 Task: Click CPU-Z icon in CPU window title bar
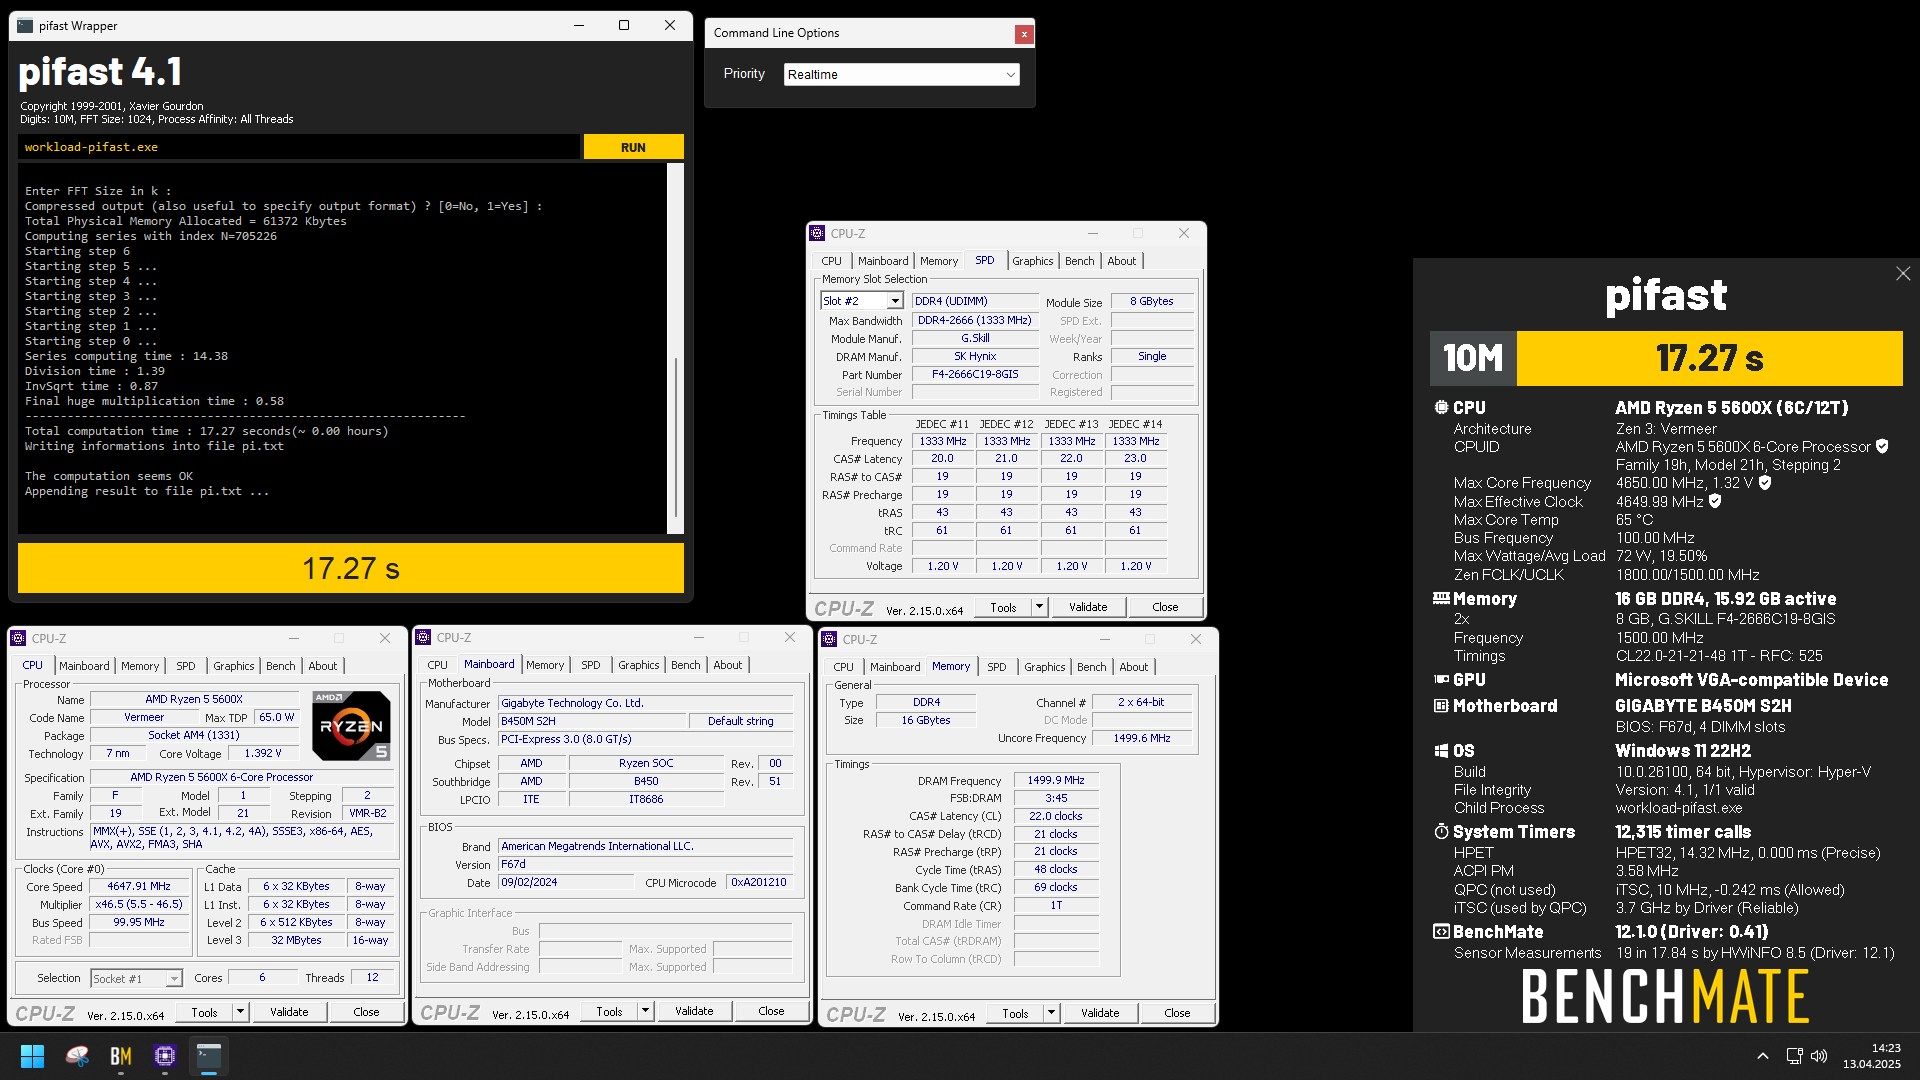click(x=19, y=638)
